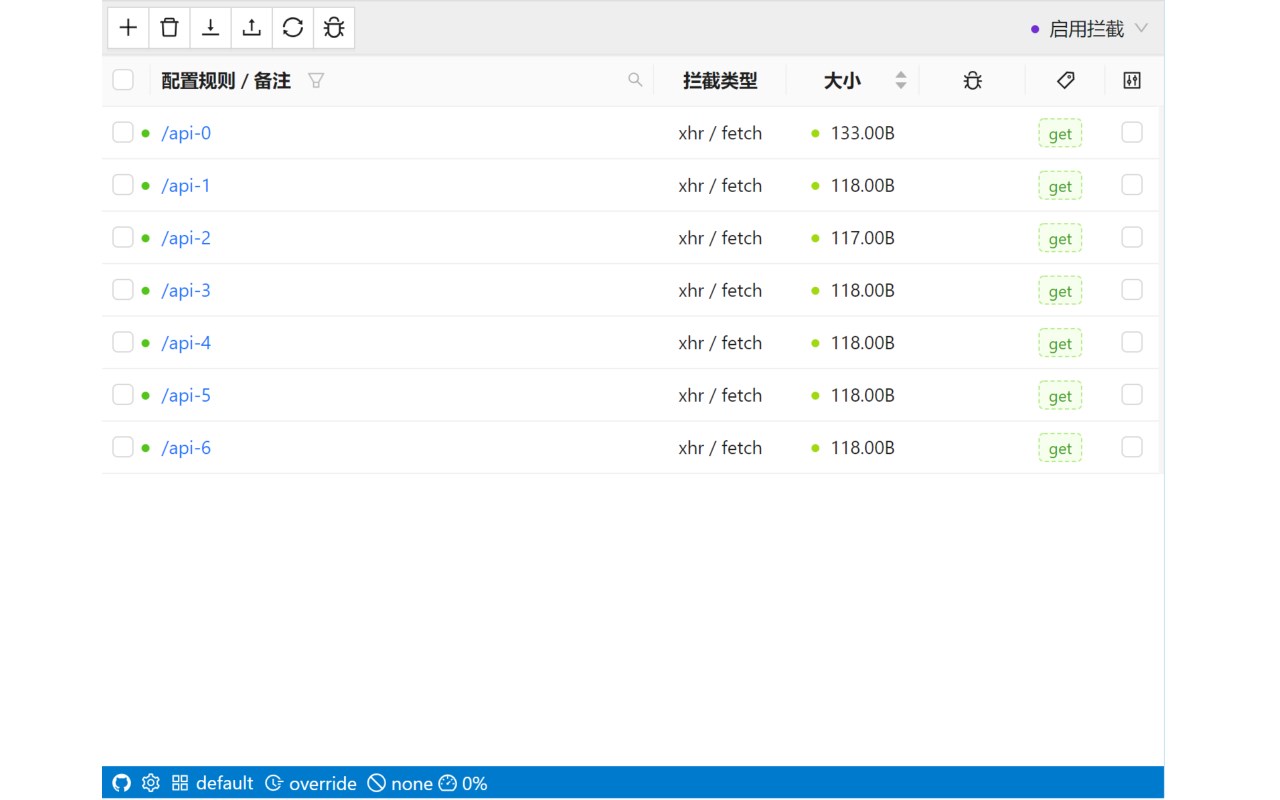The image size is (1280, 800).
Task: Click the get tag in /api-2 row
Action: coord(1060,239)
